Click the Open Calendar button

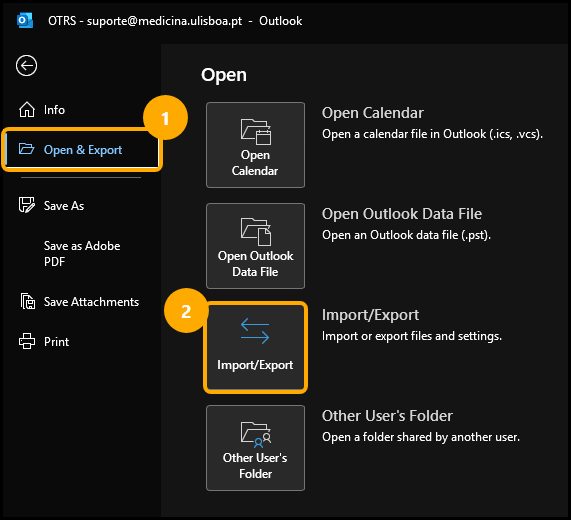255,145
